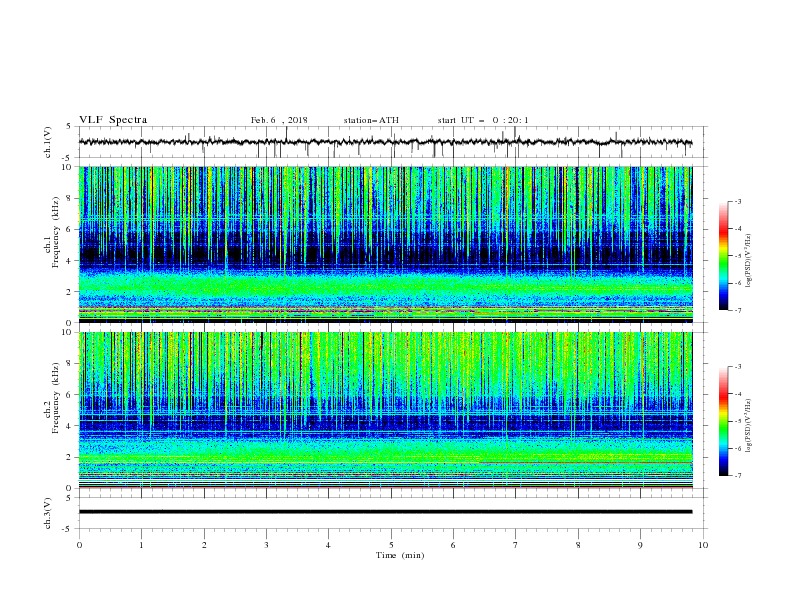
Task: Select the "start UT = 0:20:1" header text
Action: pyautogui.click(x=483, y=120)
